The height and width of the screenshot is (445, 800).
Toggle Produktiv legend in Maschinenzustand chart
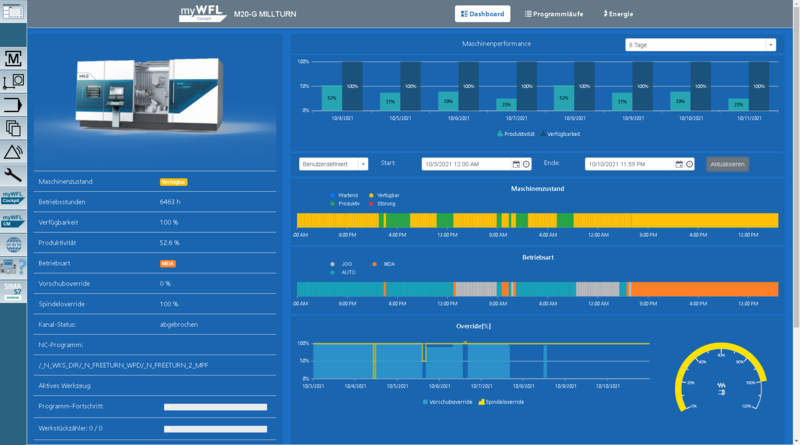[x=345, y=204]
